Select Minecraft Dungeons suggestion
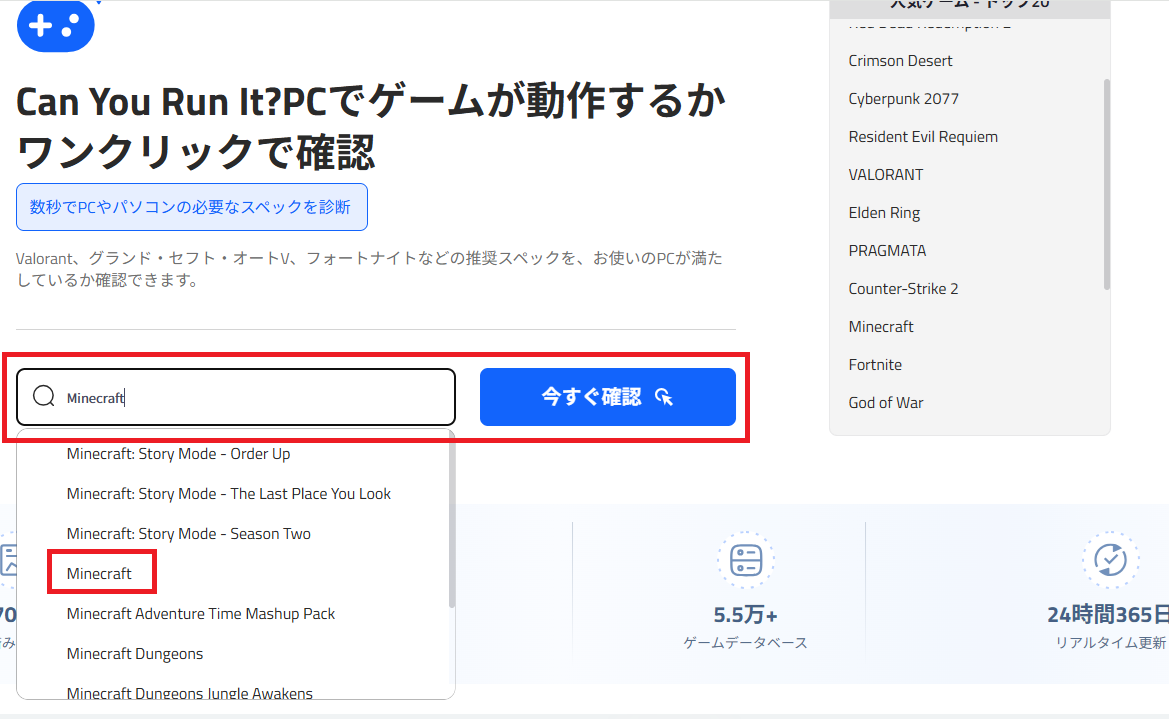This screenshot has height=719, width=1169. [x=135, y=654]
